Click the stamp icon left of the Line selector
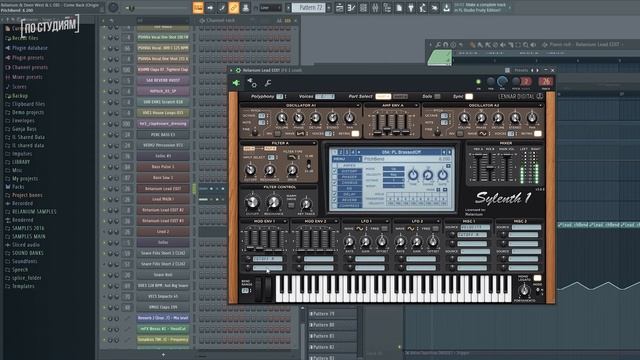This screenshot has height=360, width=640. pyautogui.click(x=245, y=8)
